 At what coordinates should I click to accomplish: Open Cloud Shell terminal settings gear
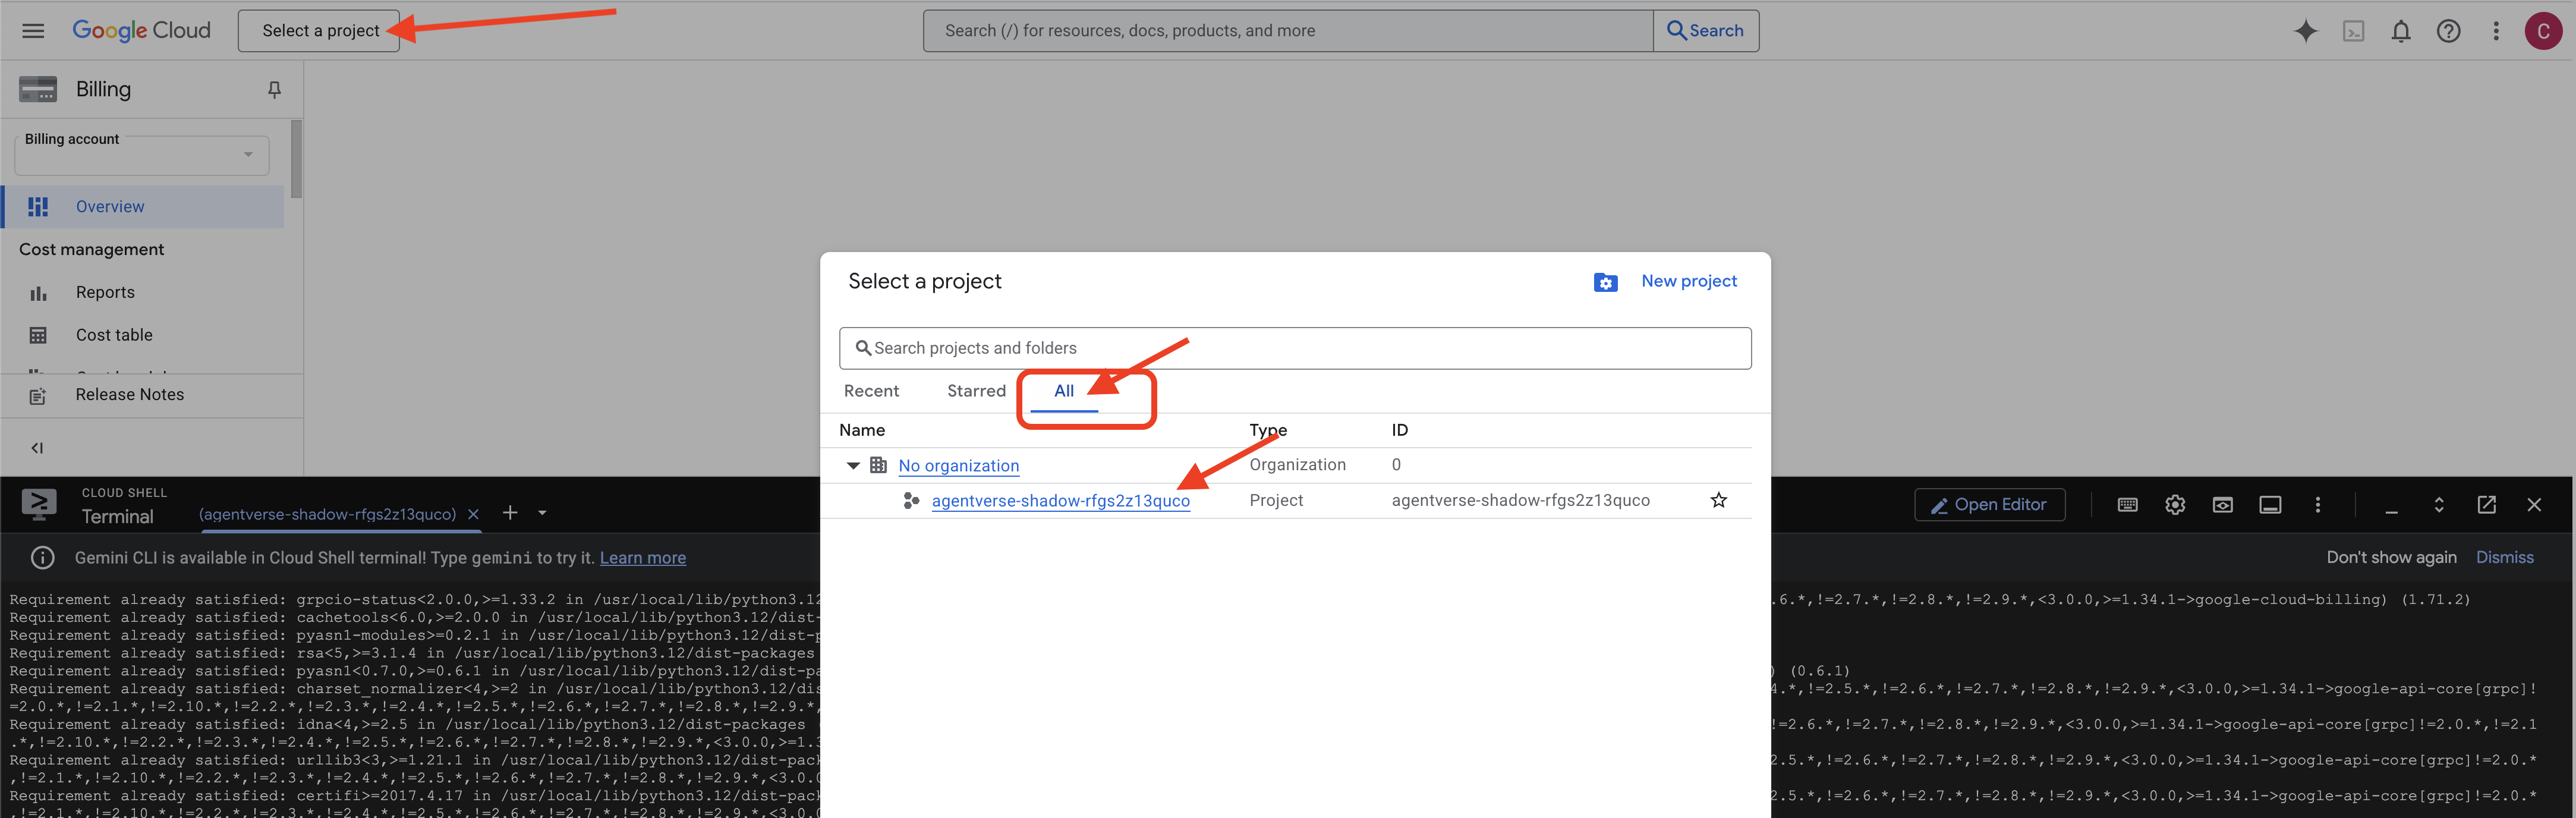tap(2174, 505)
